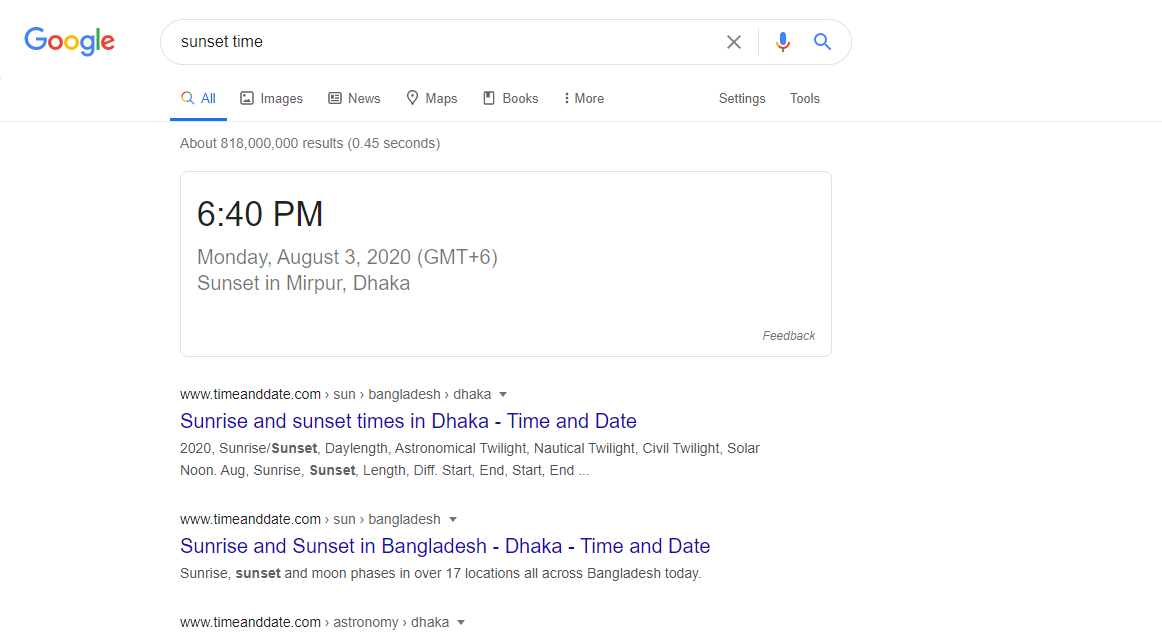Switch to the News tab
Image resolution: width=1162 pixels, height=633 pixels.
point(354,98)
